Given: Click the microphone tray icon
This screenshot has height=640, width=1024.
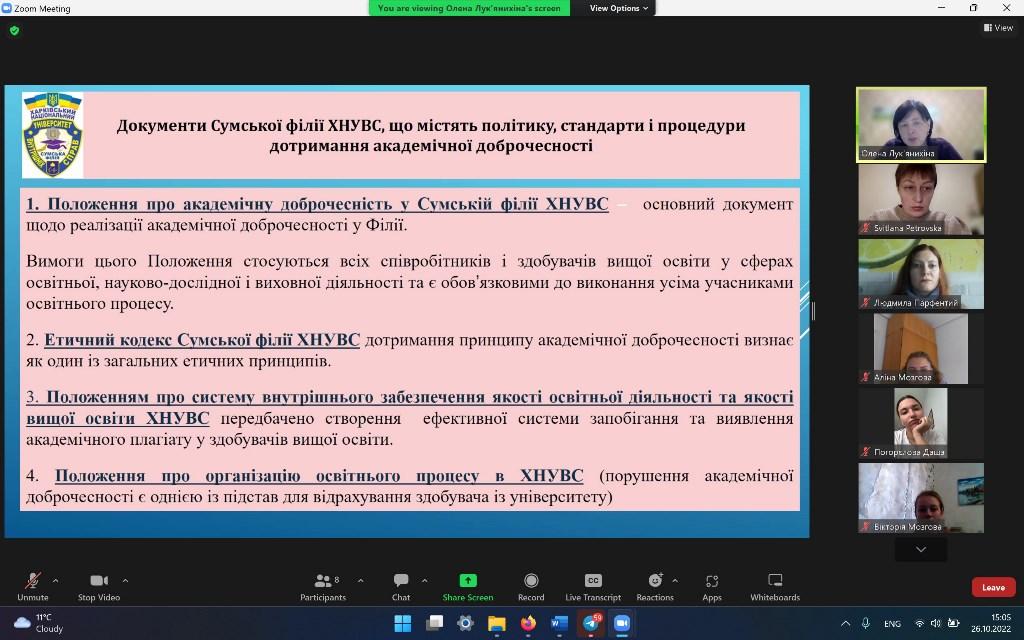Looking at the screenshot, I should pos(866,624).
